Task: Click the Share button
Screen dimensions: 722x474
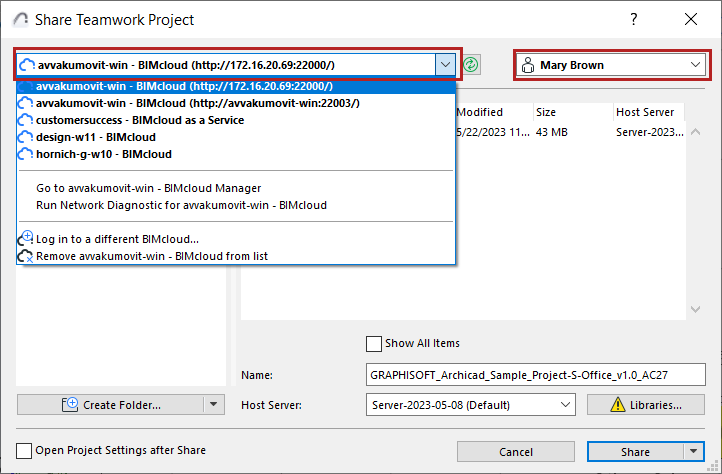Action: 635,452
